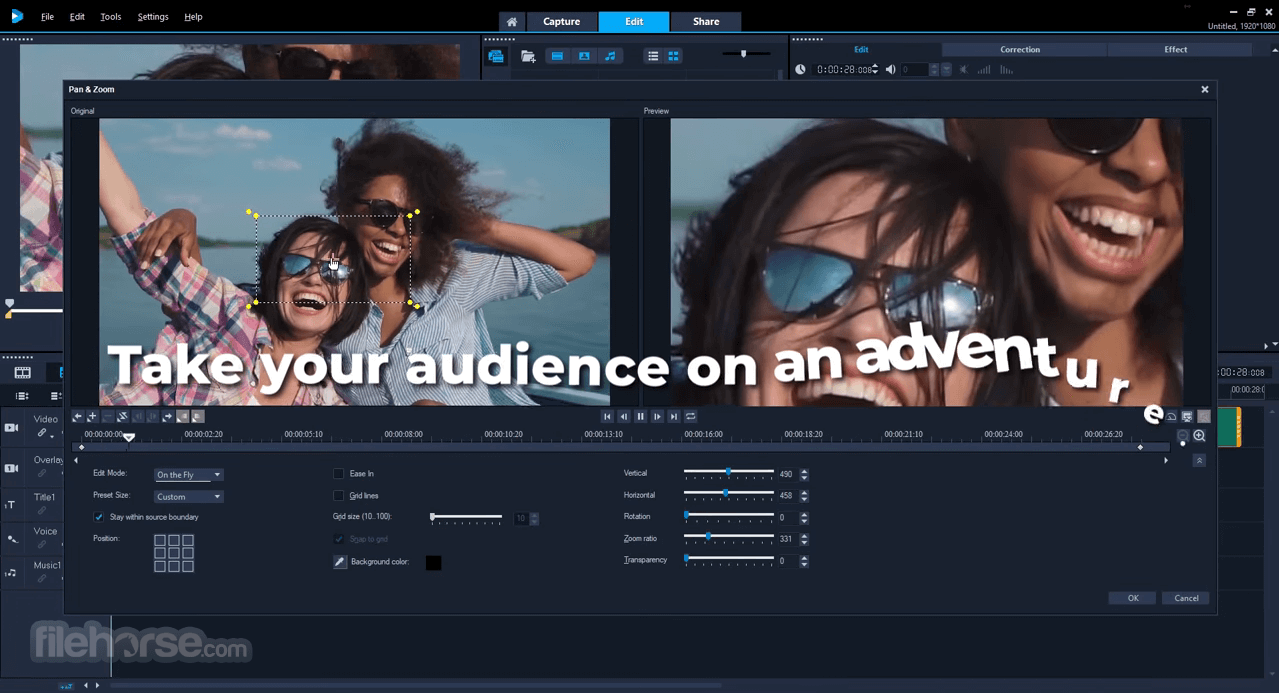Uncheck Stay within source boundary
The width and height of the screenshot is (1279, 693).
pyautogui.click(x=99, y=517)
